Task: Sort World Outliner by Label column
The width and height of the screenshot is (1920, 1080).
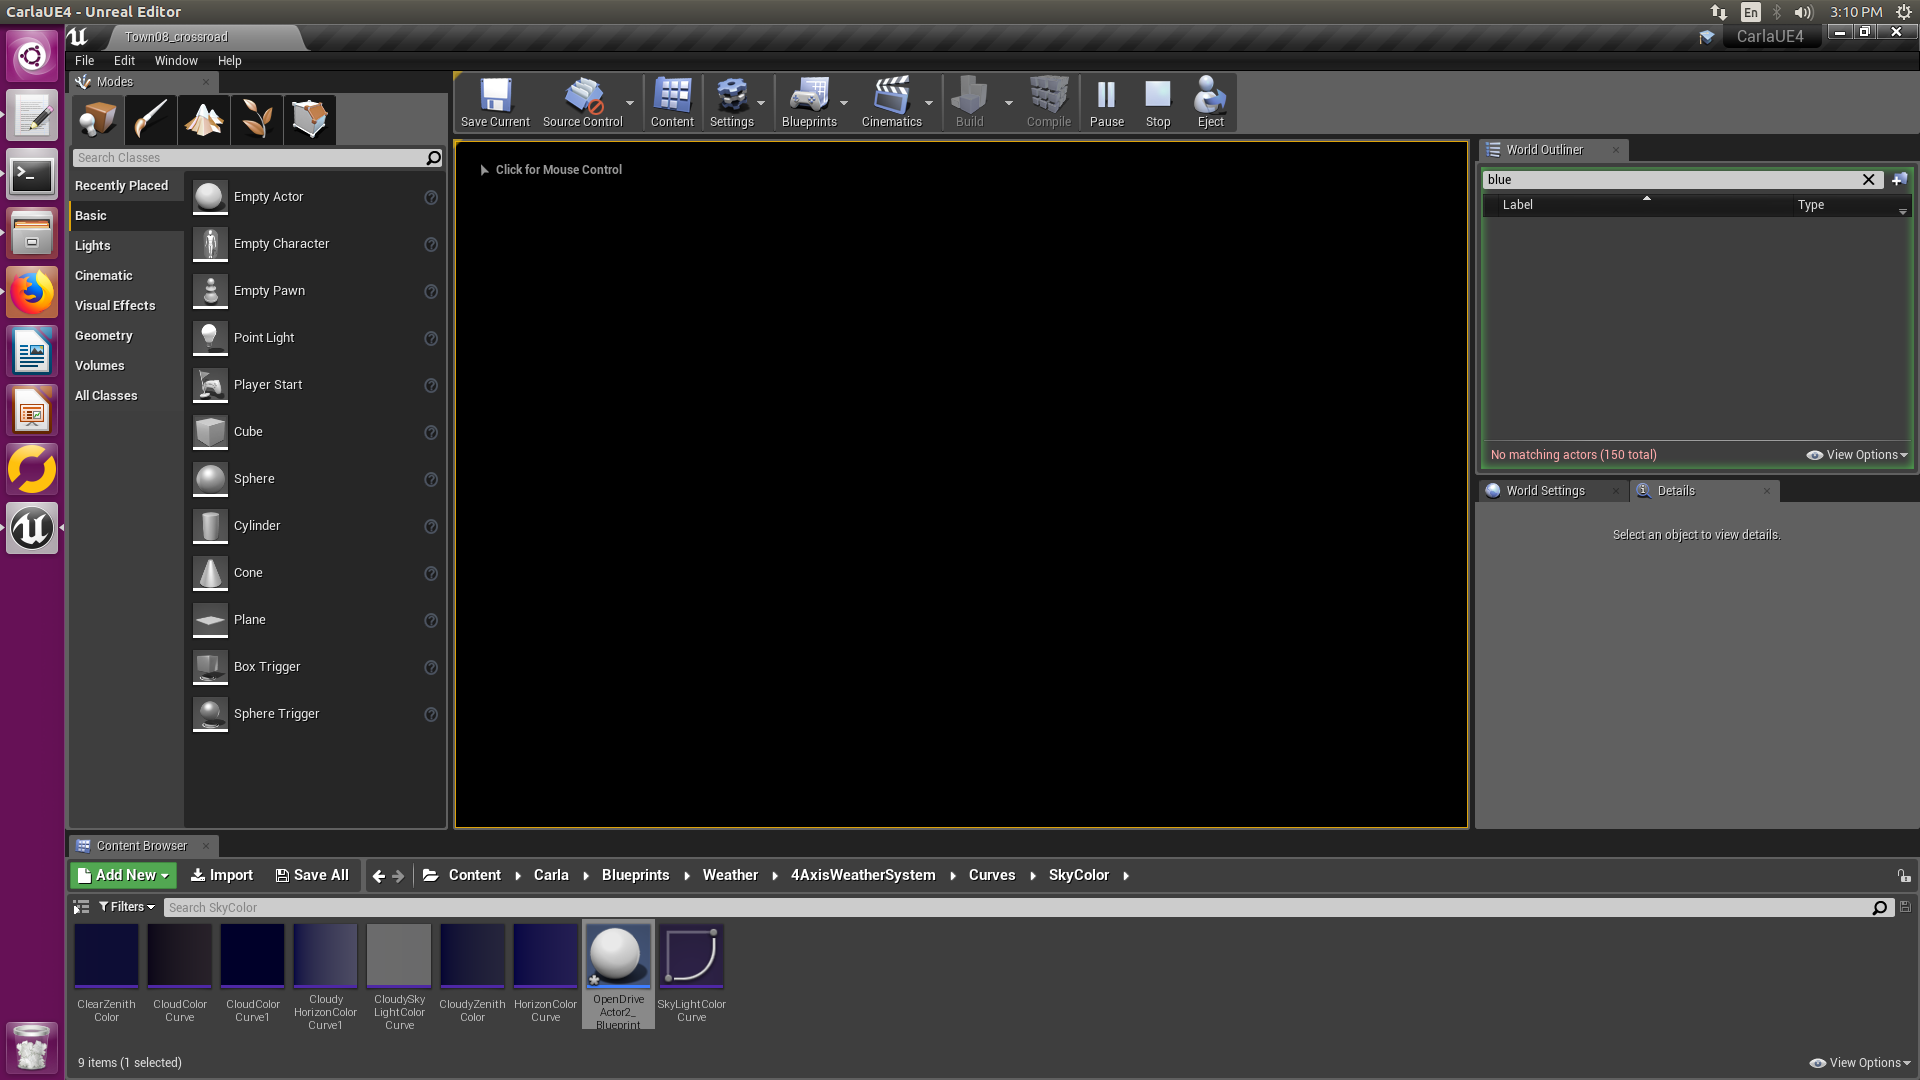Action: [1517, 205]
